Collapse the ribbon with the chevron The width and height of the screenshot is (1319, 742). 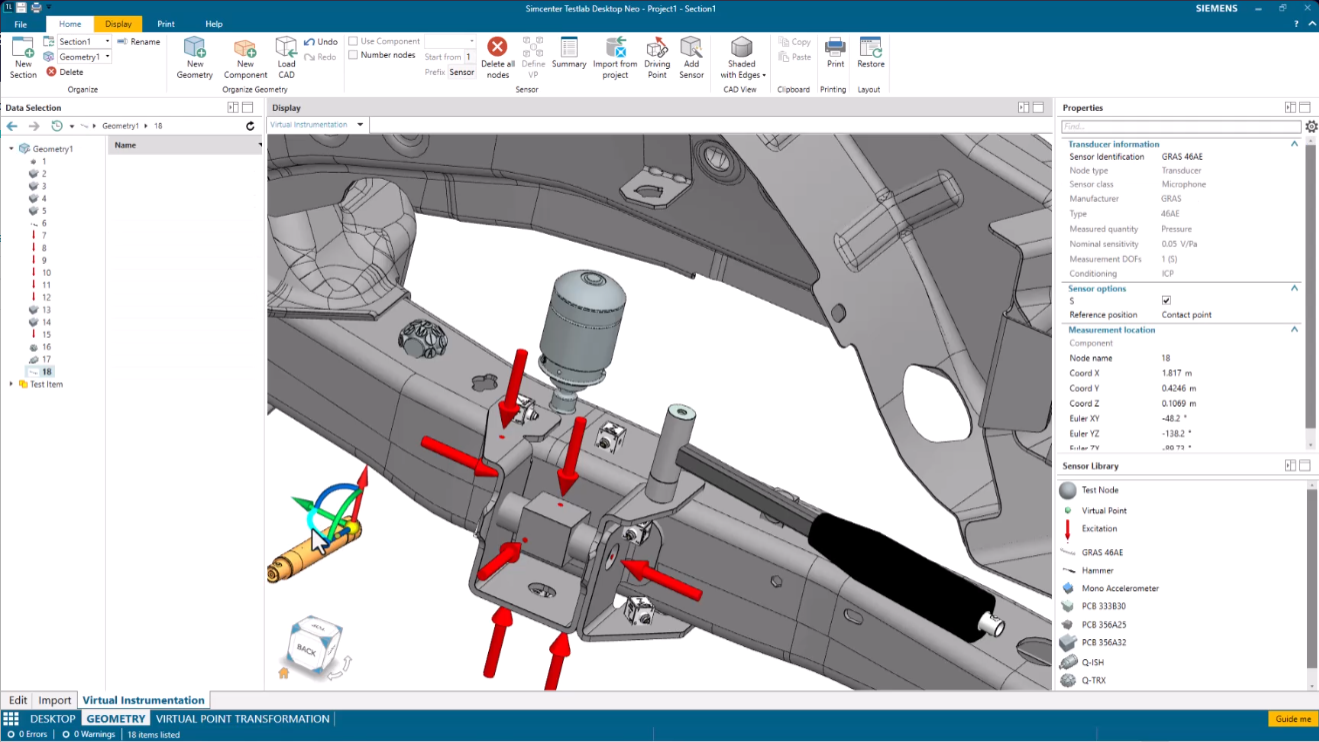click(x=1312, y=23)
